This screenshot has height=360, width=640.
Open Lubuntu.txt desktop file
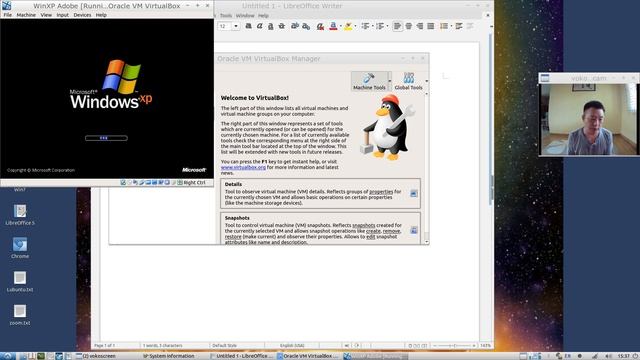20,282
